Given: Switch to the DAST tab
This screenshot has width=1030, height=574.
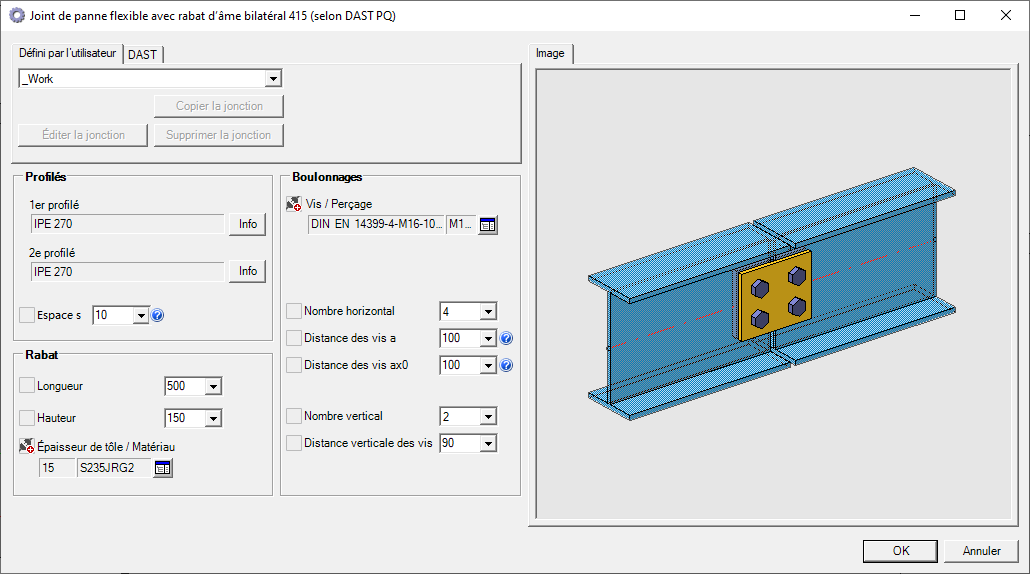Looking at the screenshot, I should click(x=143, y=54).
